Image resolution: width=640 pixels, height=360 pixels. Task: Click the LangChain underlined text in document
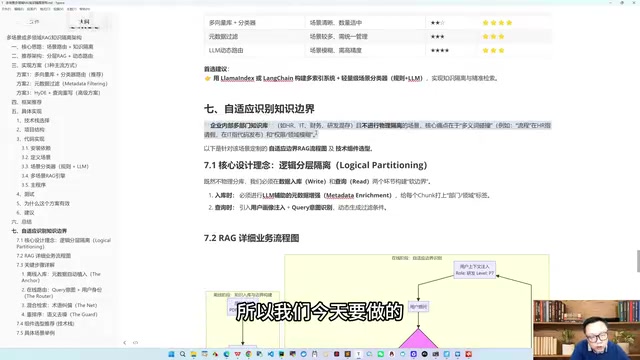click(278, 78)
